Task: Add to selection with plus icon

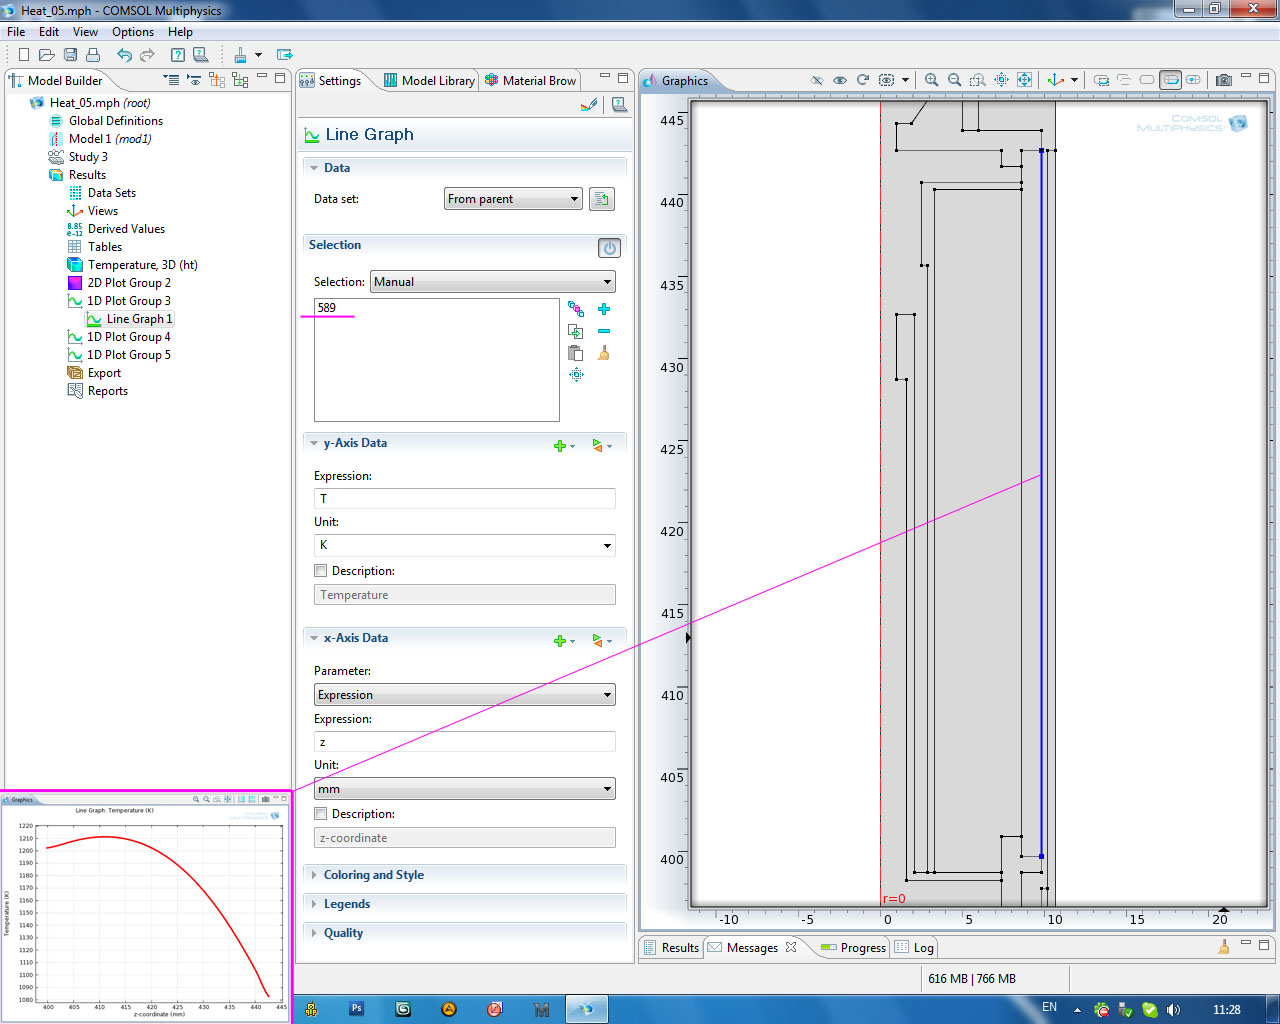Action: [604, 309]
